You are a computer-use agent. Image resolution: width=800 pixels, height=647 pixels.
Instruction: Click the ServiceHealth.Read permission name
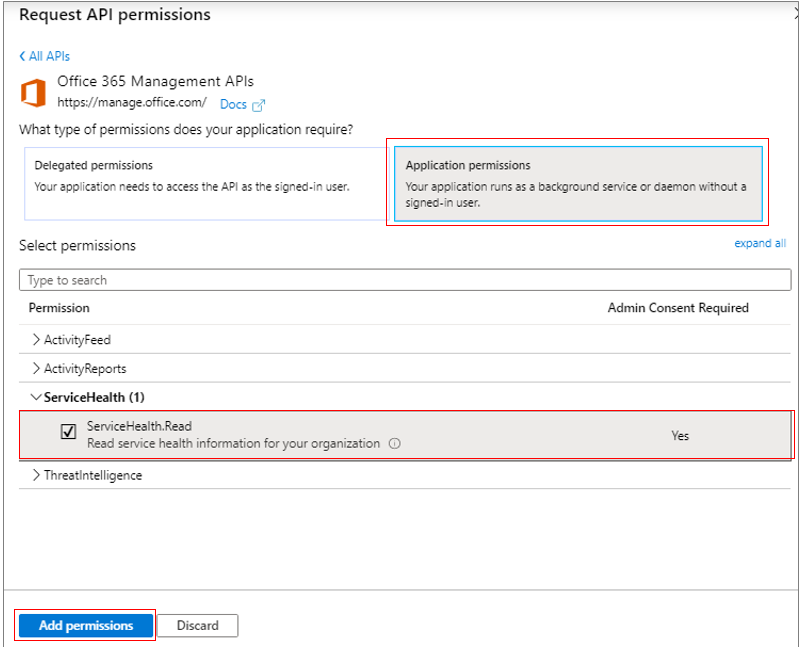tap(139, 426)
